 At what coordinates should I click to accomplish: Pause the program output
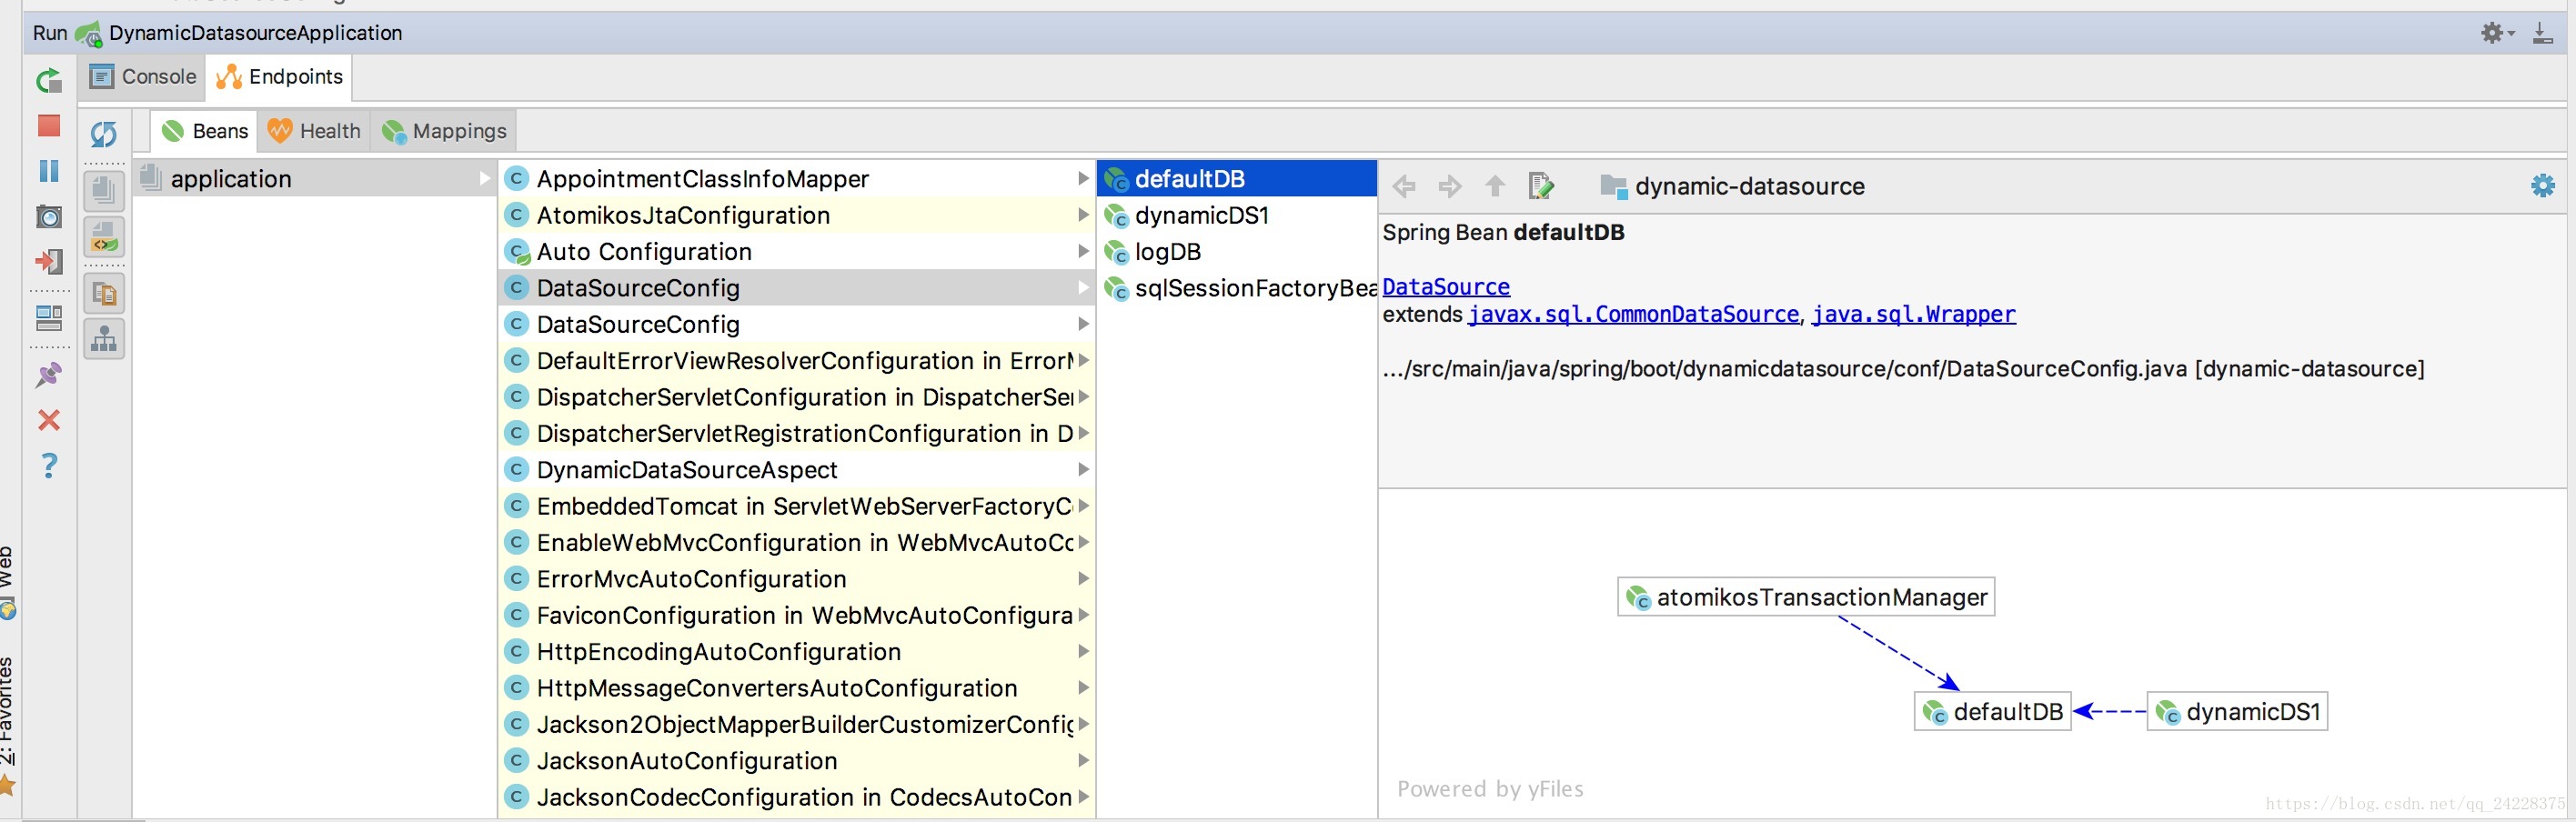click(x=49, y=171)
